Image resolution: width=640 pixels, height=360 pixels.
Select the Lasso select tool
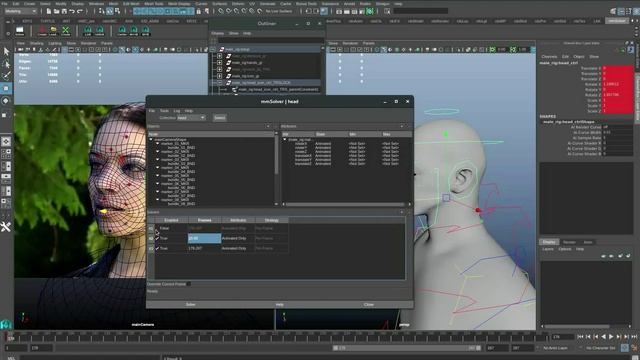(6, 64)
